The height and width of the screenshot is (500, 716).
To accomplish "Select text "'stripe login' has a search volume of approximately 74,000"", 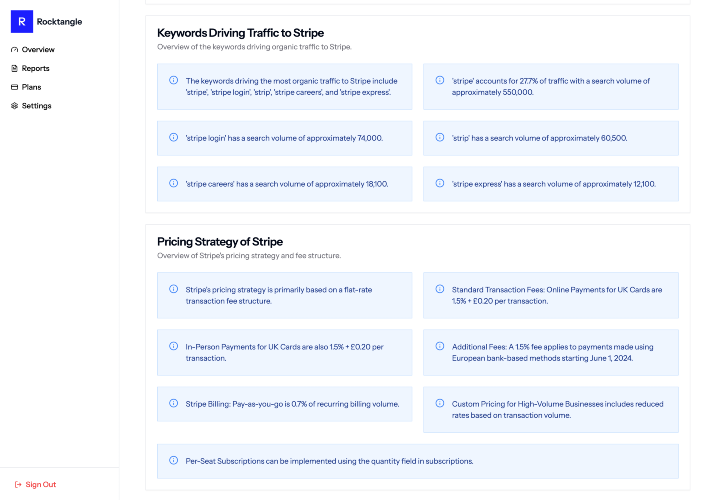I will pos(284,138).
